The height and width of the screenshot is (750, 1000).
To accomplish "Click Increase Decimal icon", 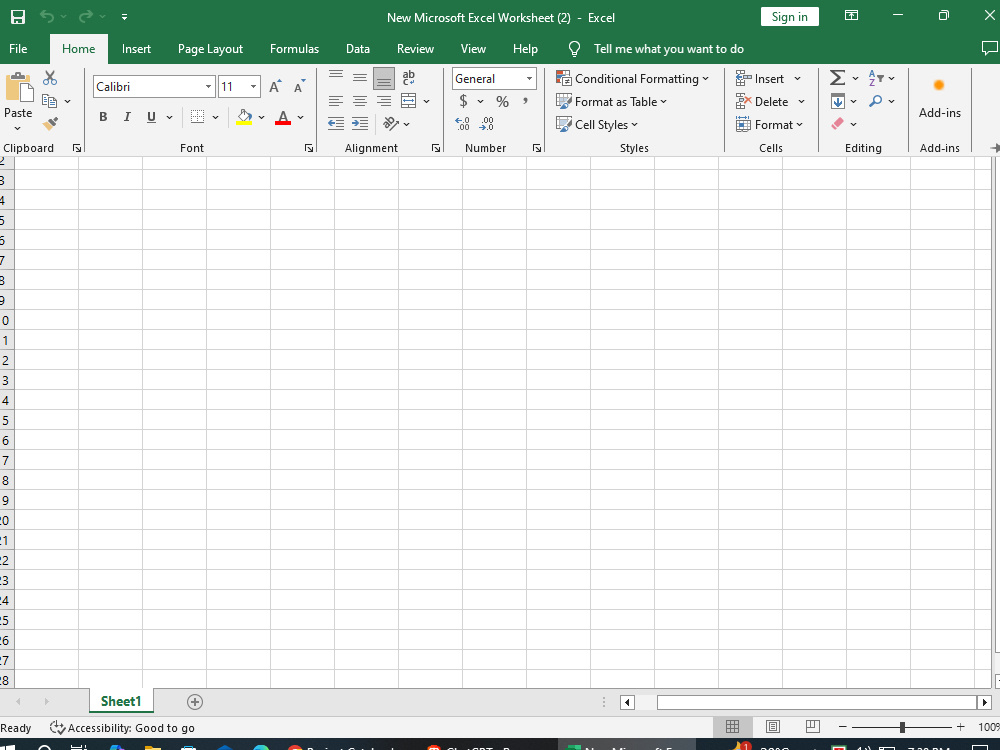I will [x=462, y=124].
